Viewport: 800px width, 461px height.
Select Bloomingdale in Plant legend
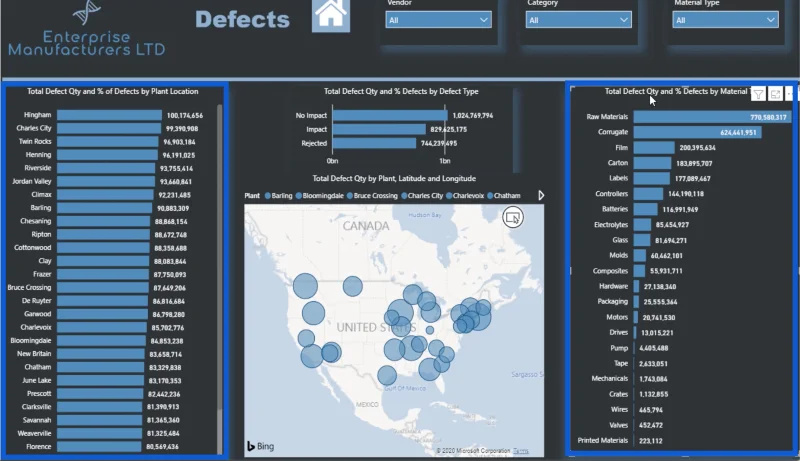[x=320, y=196]
